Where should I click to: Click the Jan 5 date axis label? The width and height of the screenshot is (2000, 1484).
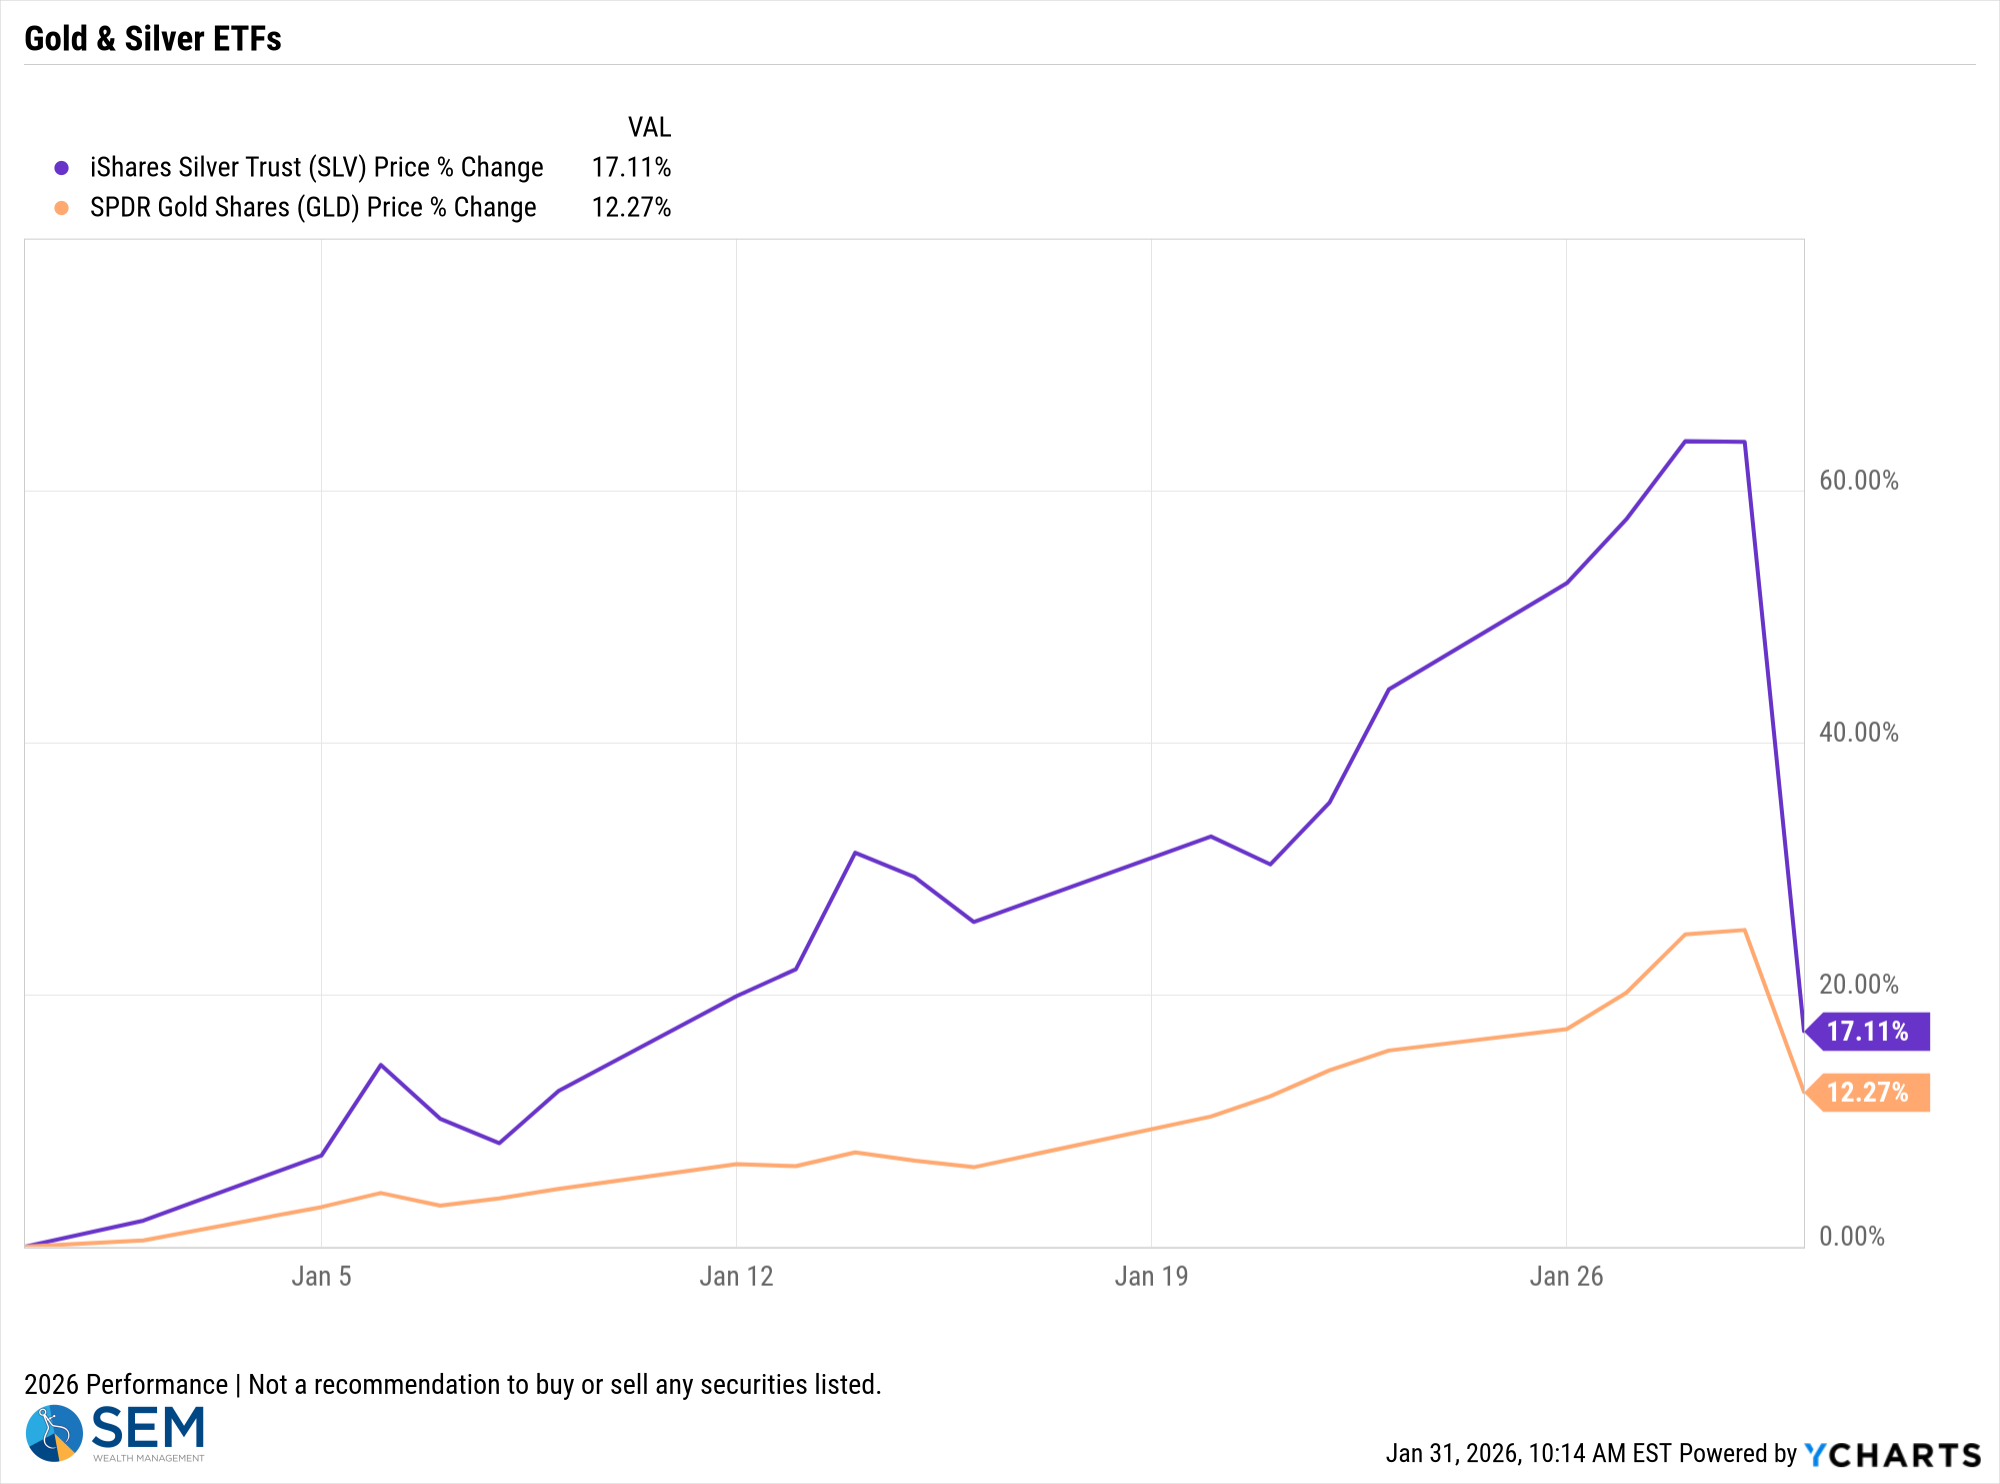[321, 1276]
